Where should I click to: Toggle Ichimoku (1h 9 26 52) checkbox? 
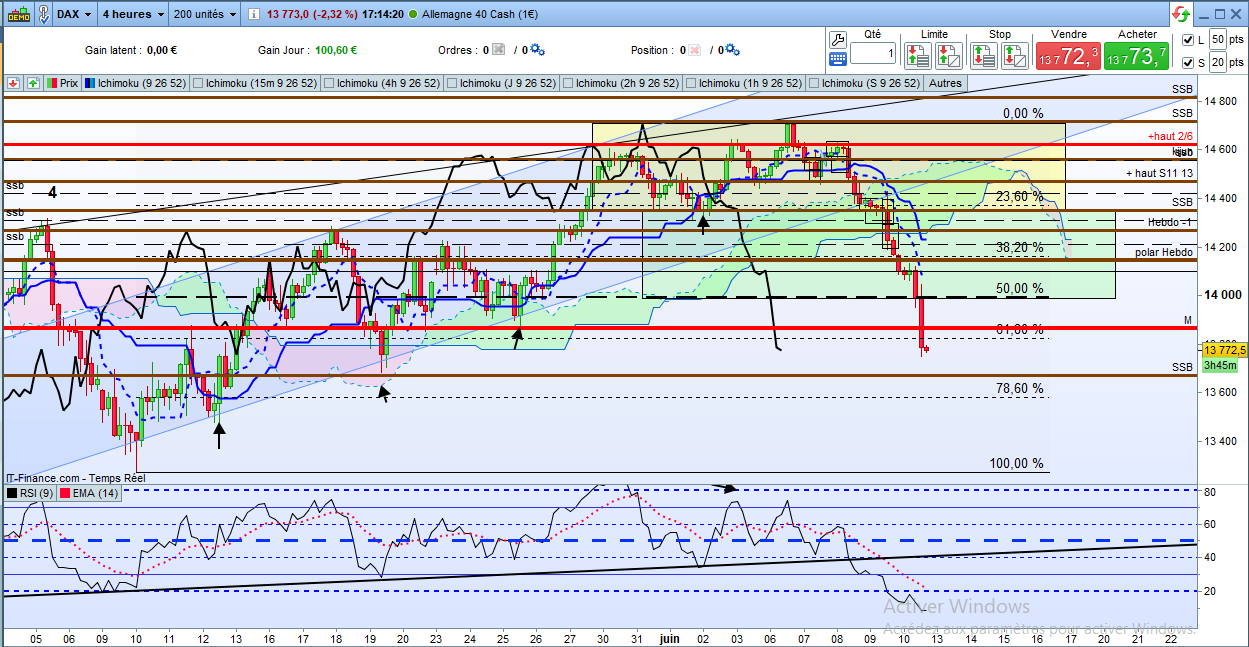691,83
